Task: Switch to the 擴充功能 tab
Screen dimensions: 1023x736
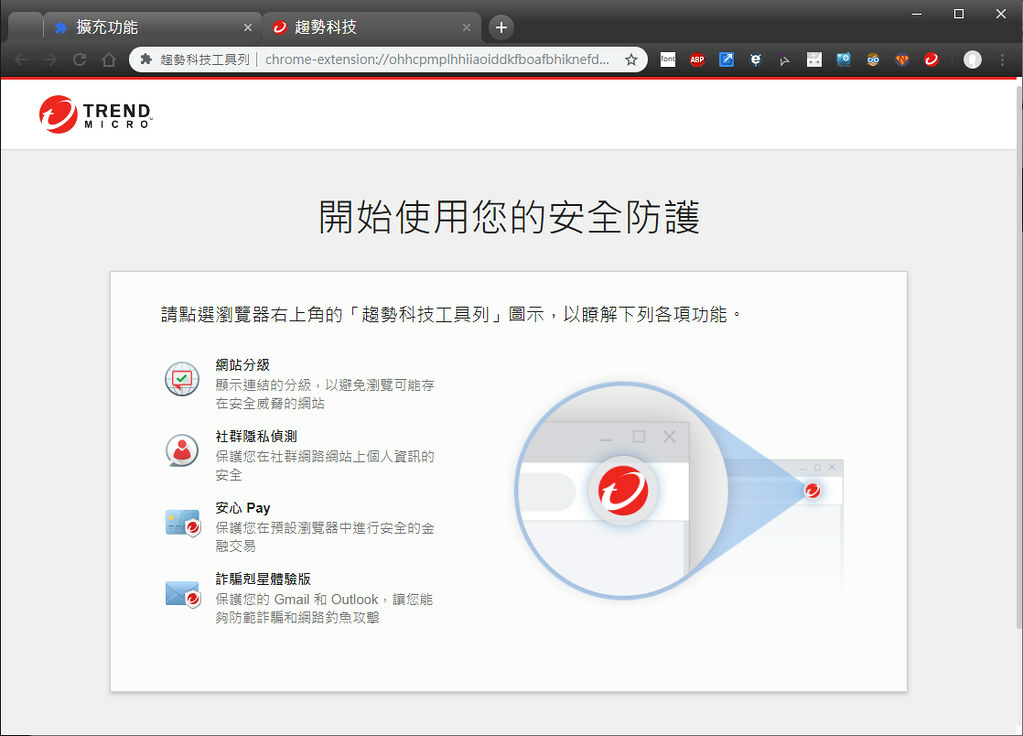Action: pos(152,27)
